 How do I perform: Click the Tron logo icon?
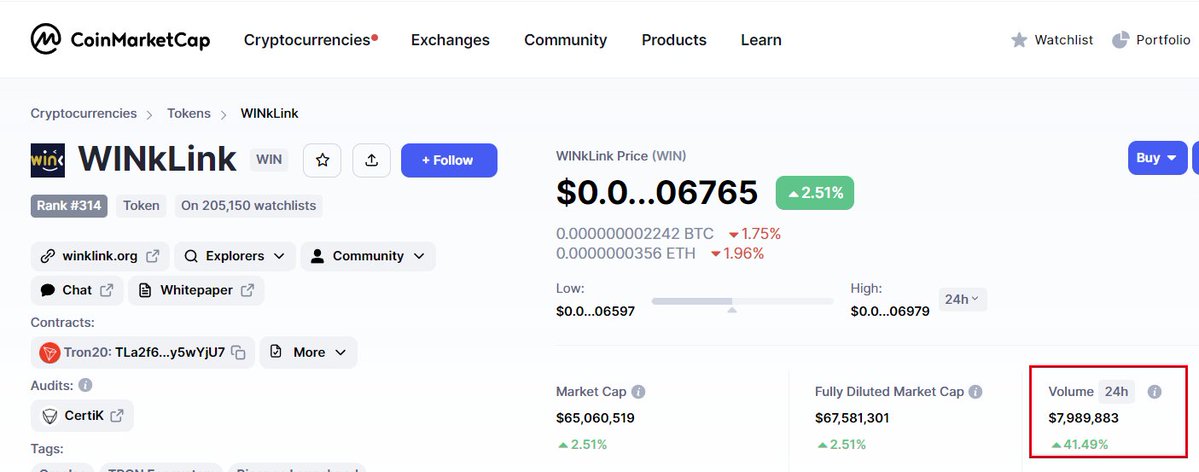(50, 353)
